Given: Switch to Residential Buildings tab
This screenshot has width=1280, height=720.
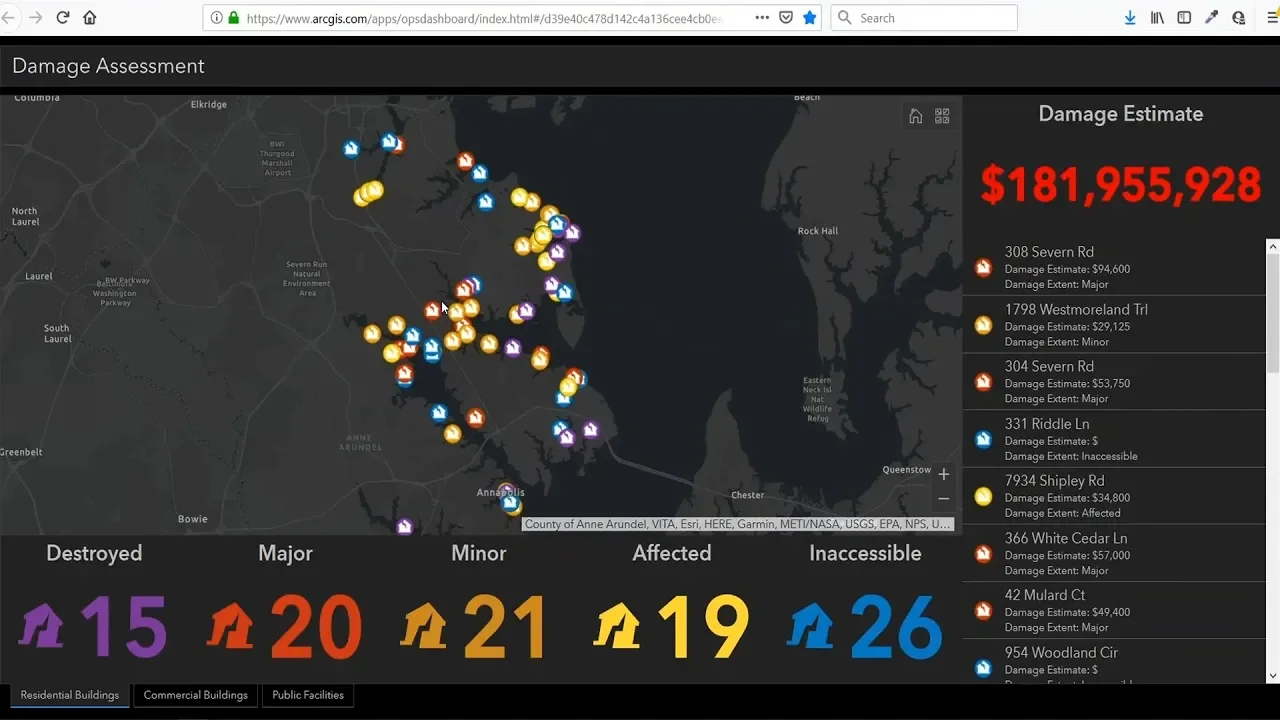Looking at the screenshot, I should coord(70,695).
